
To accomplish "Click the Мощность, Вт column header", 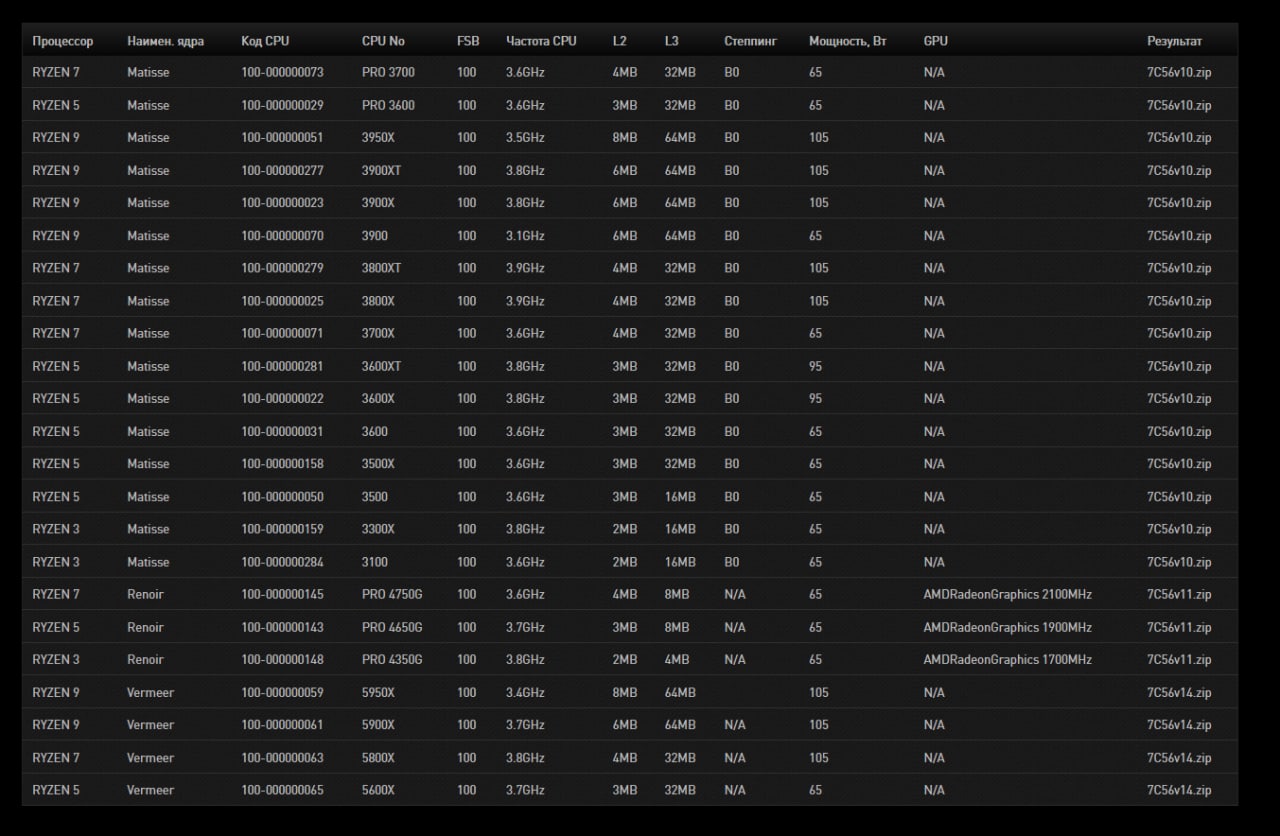I will click(x=848, y=41).
